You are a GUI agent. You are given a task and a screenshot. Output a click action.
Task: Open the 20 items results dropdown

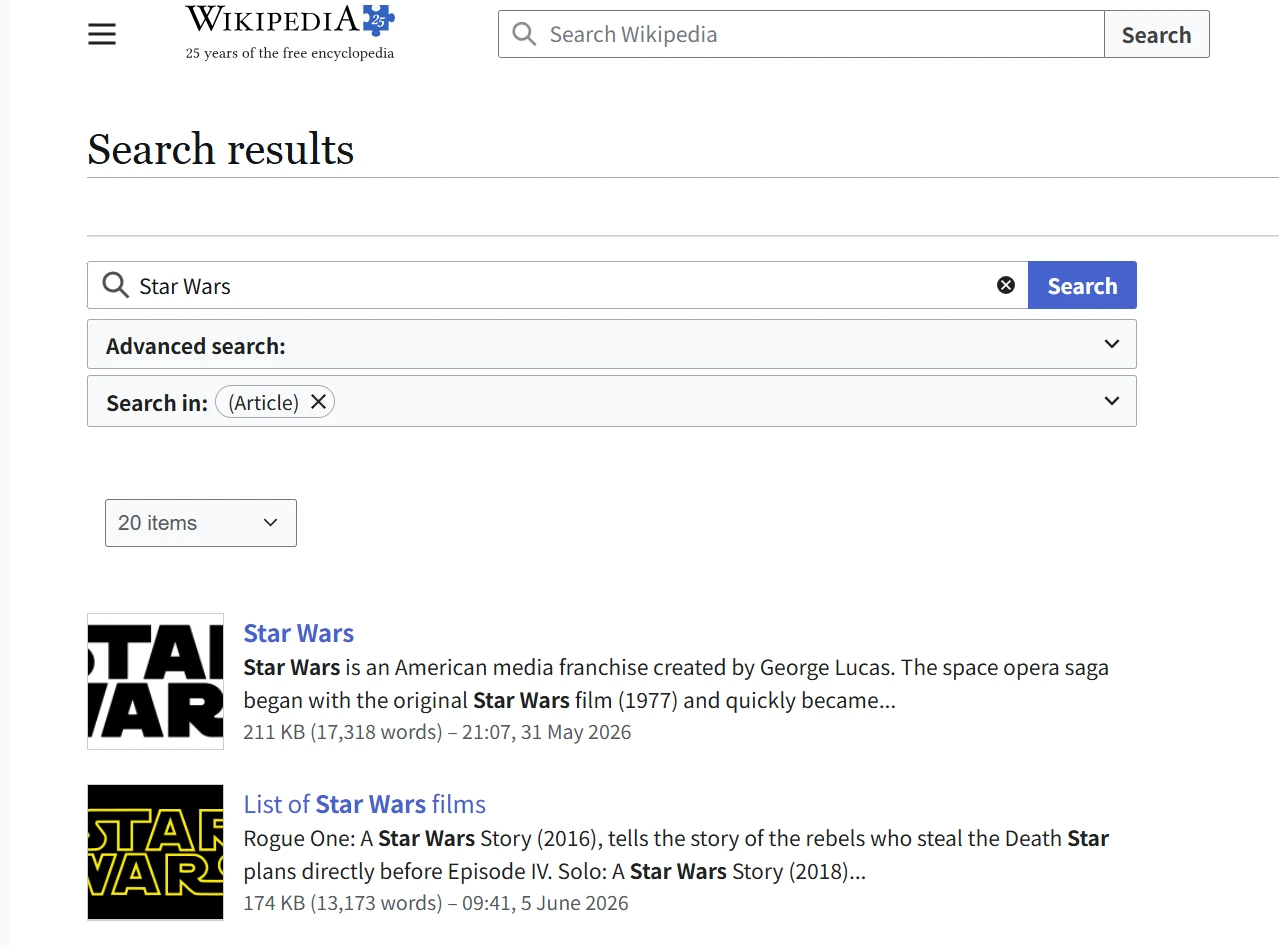pyautogui.click(x=201, y=523)
